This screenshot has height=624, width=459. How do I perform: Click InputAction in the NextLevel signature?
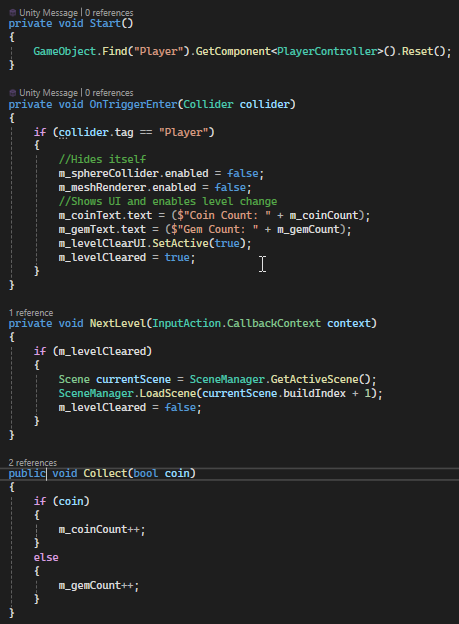[x=186, y=323]
